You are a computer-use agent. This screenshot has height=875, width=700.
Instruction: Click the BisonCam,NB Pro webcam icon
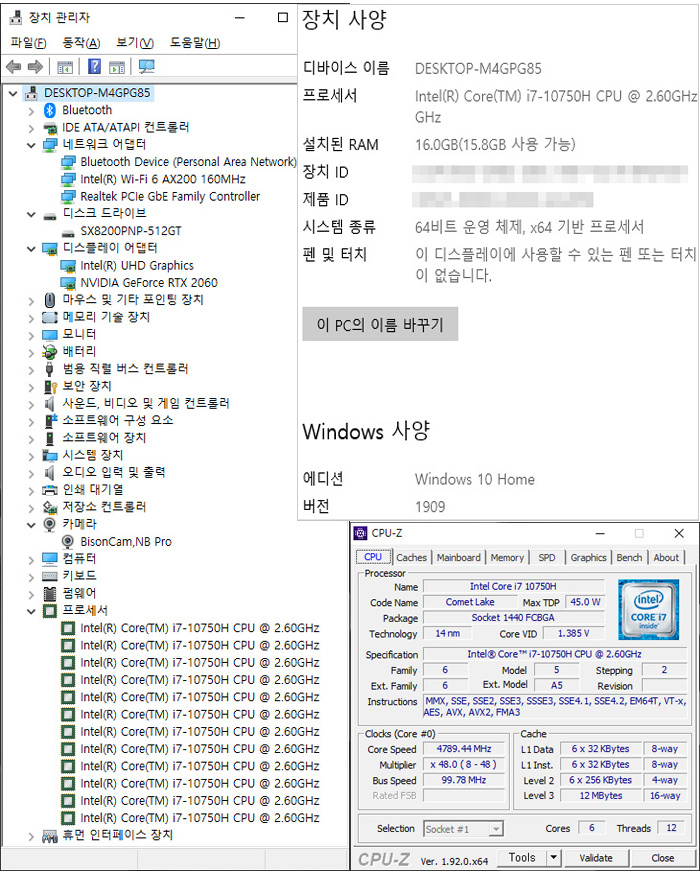click(68, 541)
